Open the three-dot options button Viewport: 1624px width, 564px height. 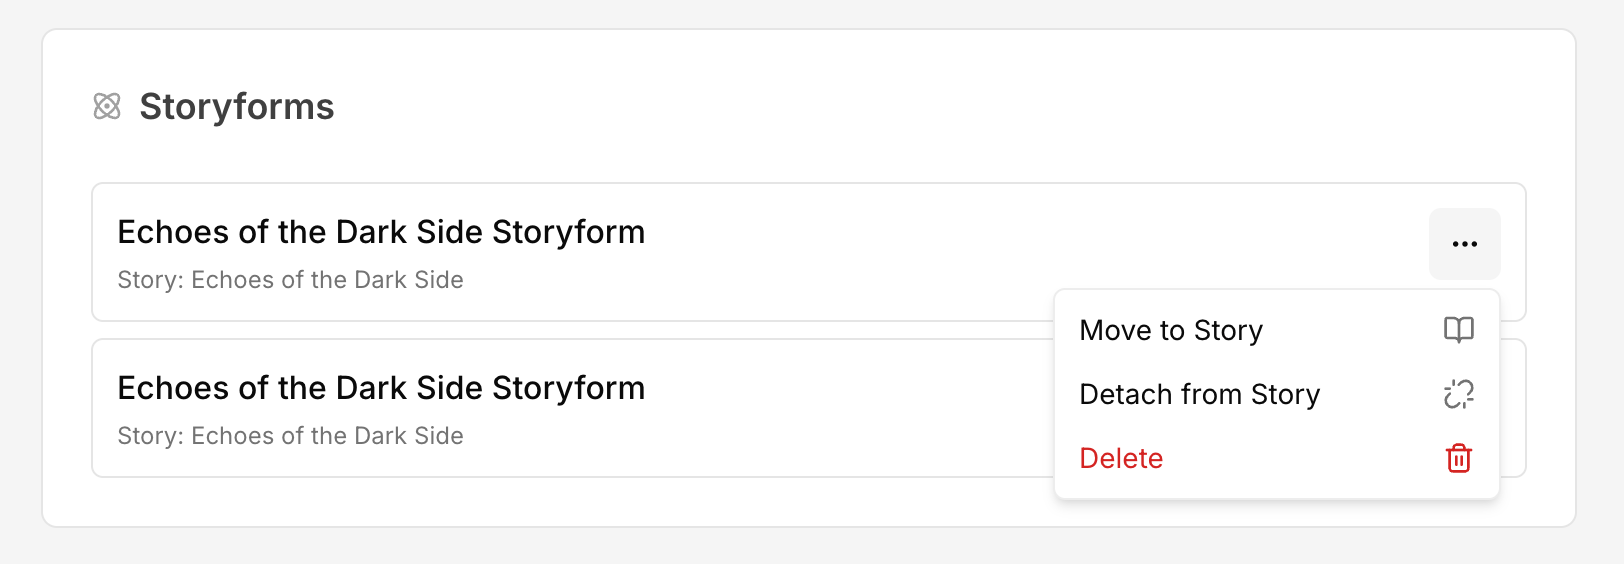pyautogui.click(x=1464, y=244)
